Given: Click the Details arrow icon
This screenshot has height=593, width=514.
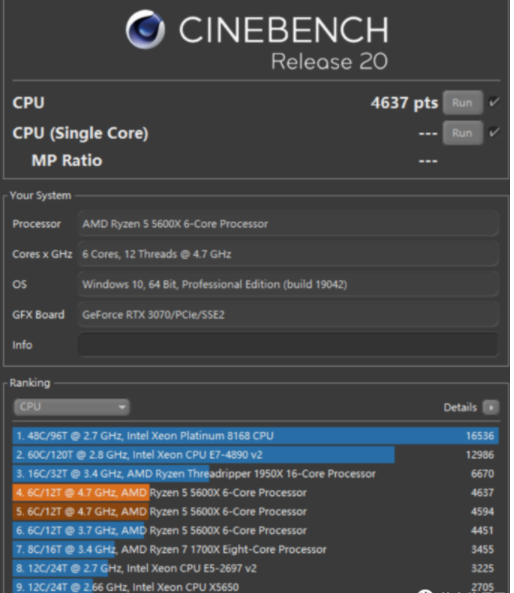Looking at the screenshot, I should point(491,407).
